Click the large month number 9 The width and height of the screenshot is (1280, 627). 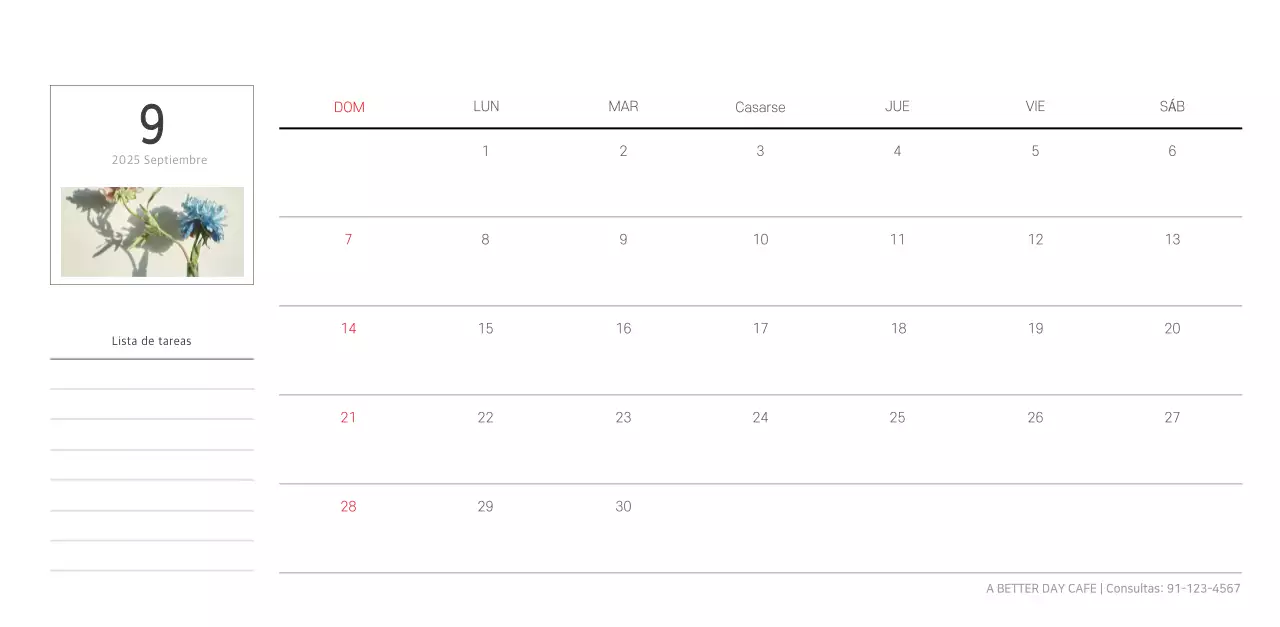click(x=151, y=125)
